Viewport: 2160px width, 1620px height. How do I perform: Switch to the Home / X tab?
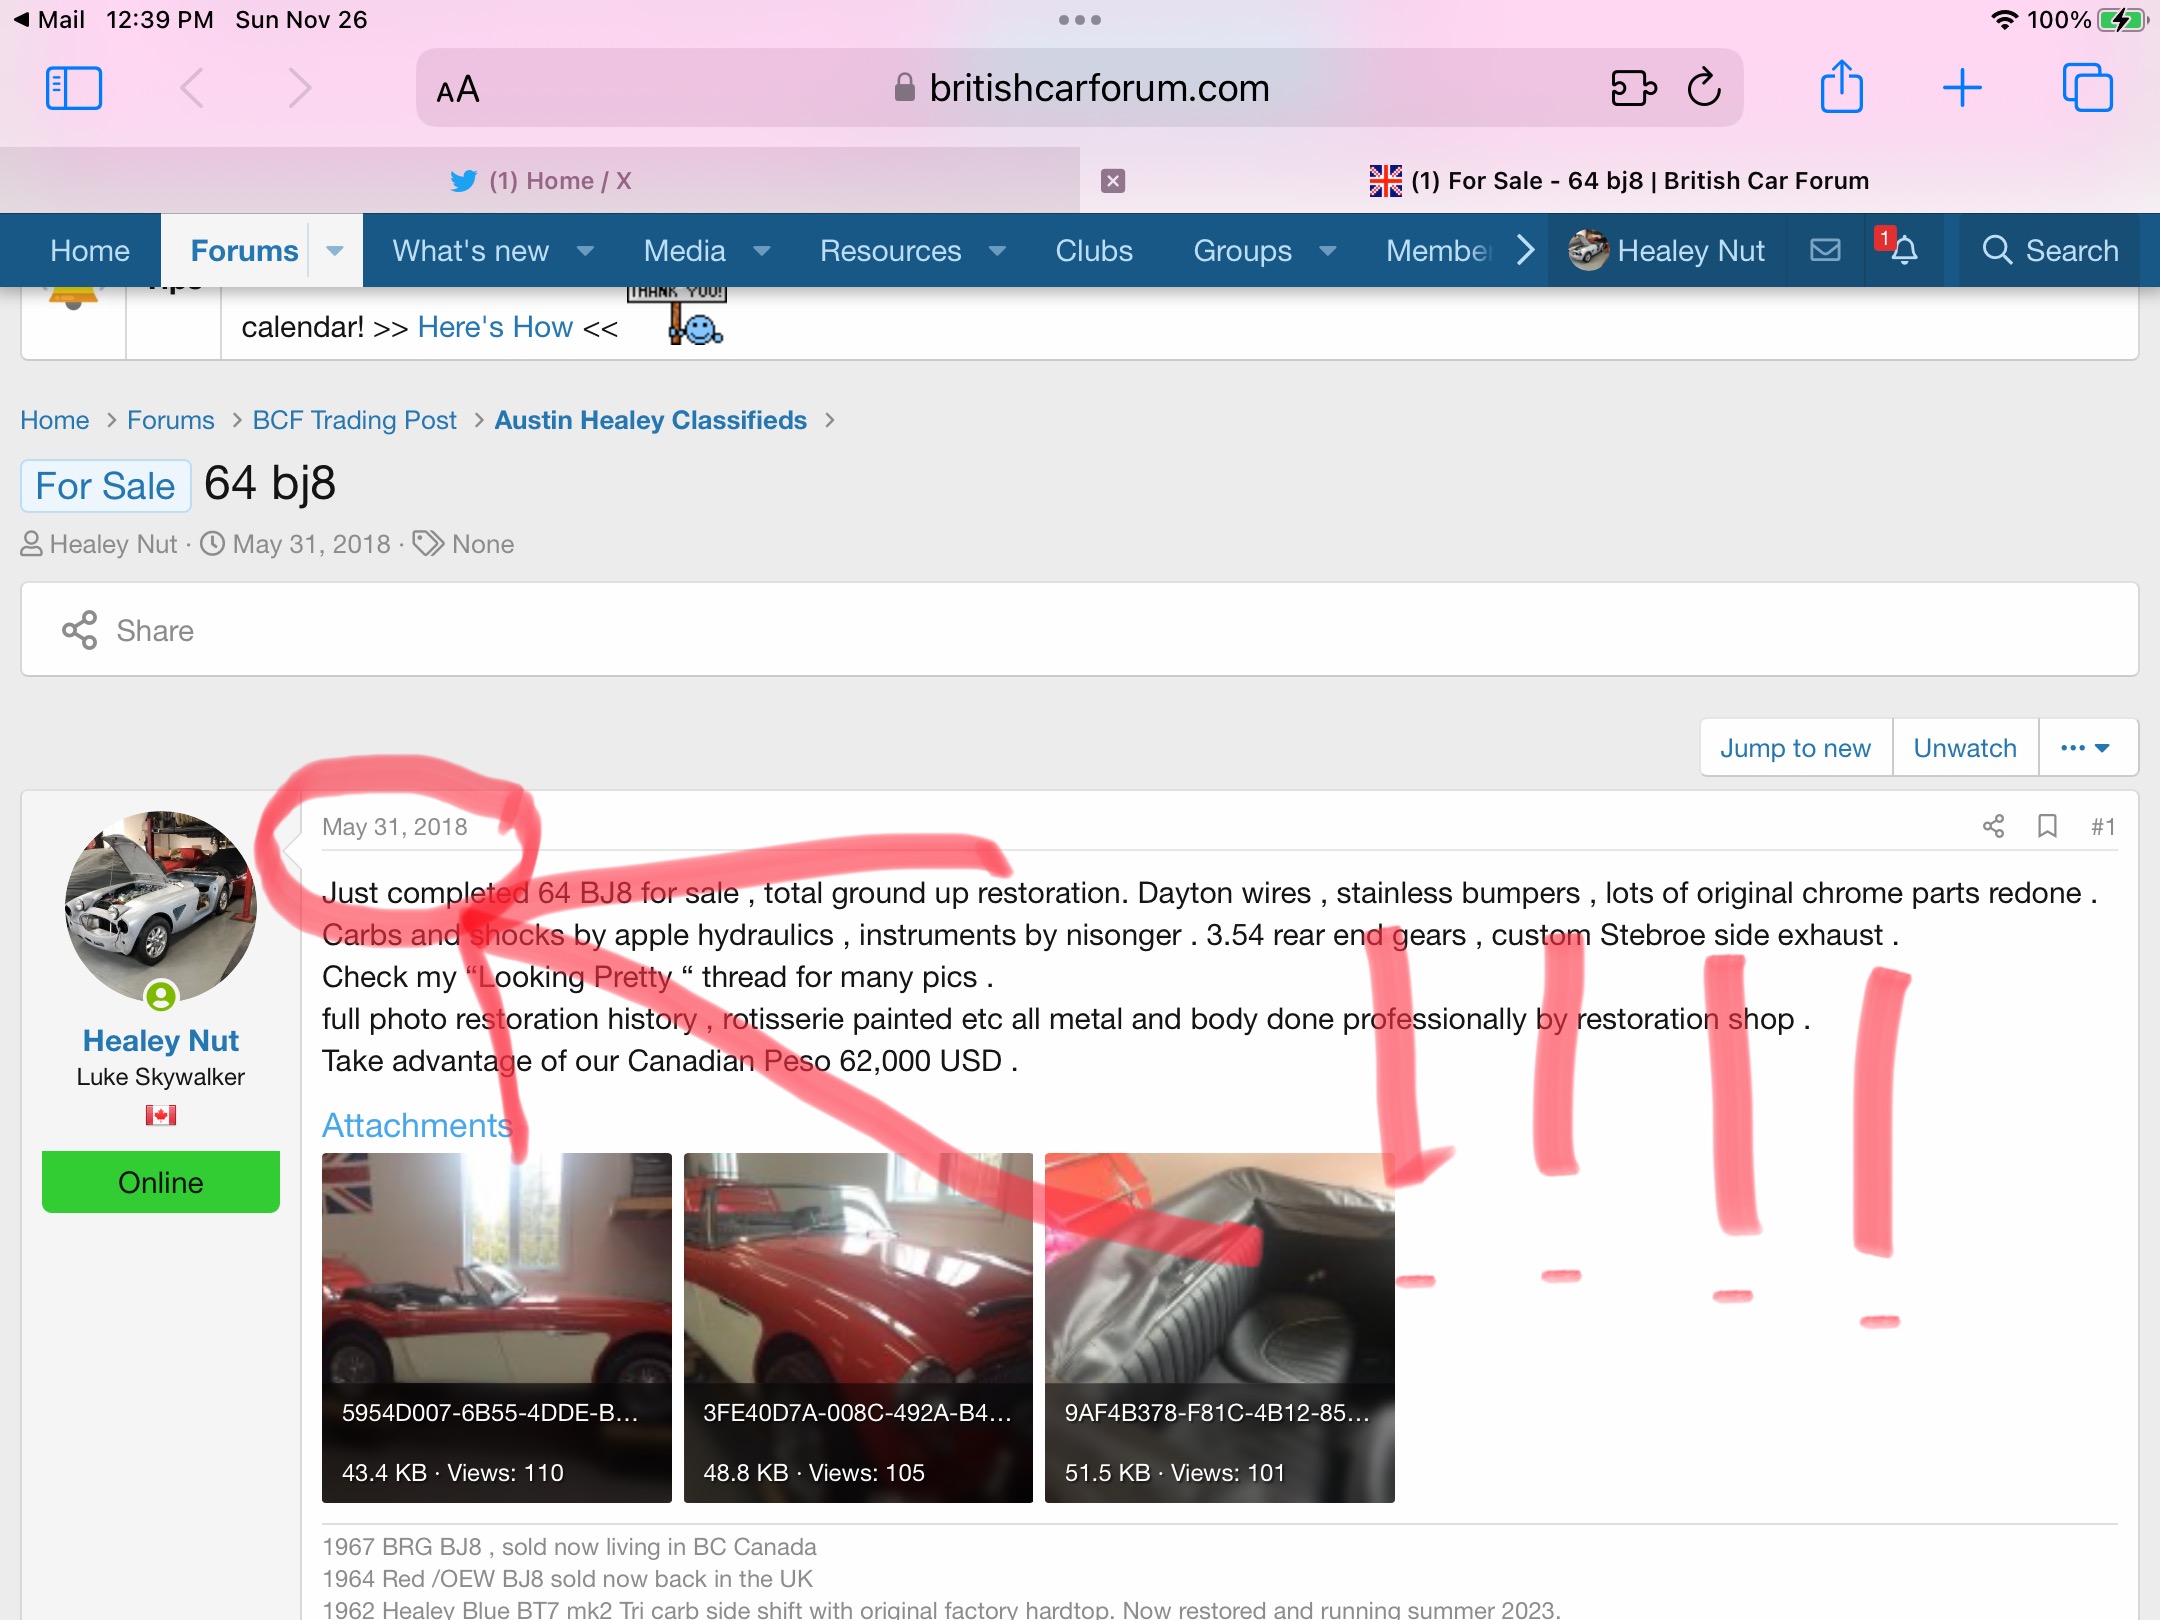point(540,181)
